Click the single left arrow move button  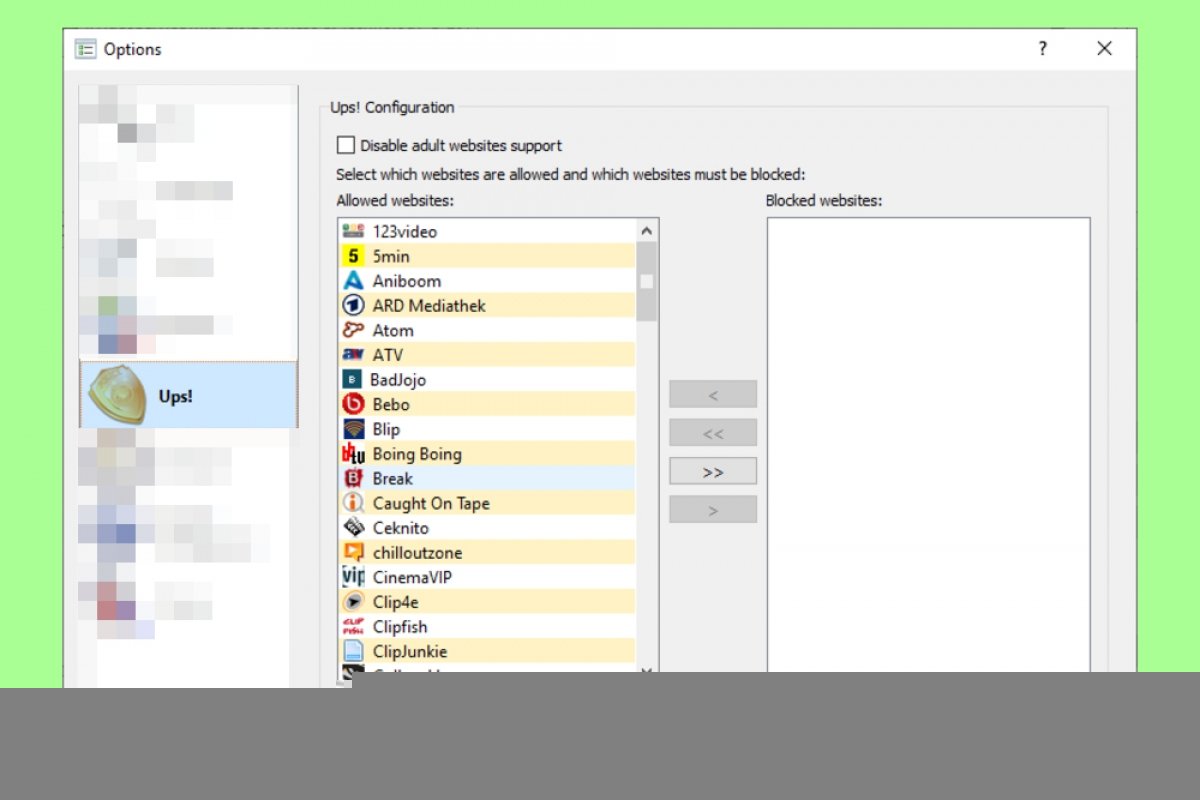(713, 395)
